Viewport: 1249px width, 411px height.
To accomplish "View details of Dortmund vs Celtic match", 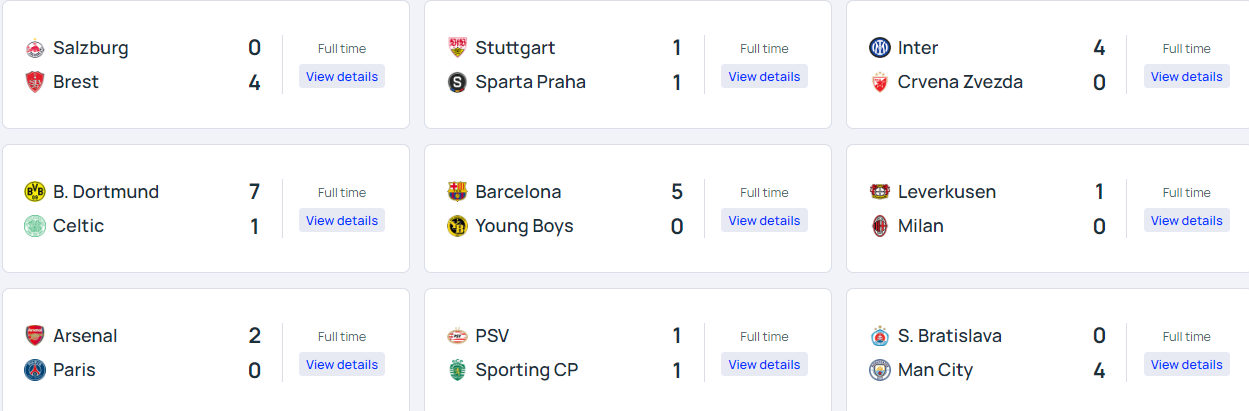I will pyautogui.click(x=342, y=220).
